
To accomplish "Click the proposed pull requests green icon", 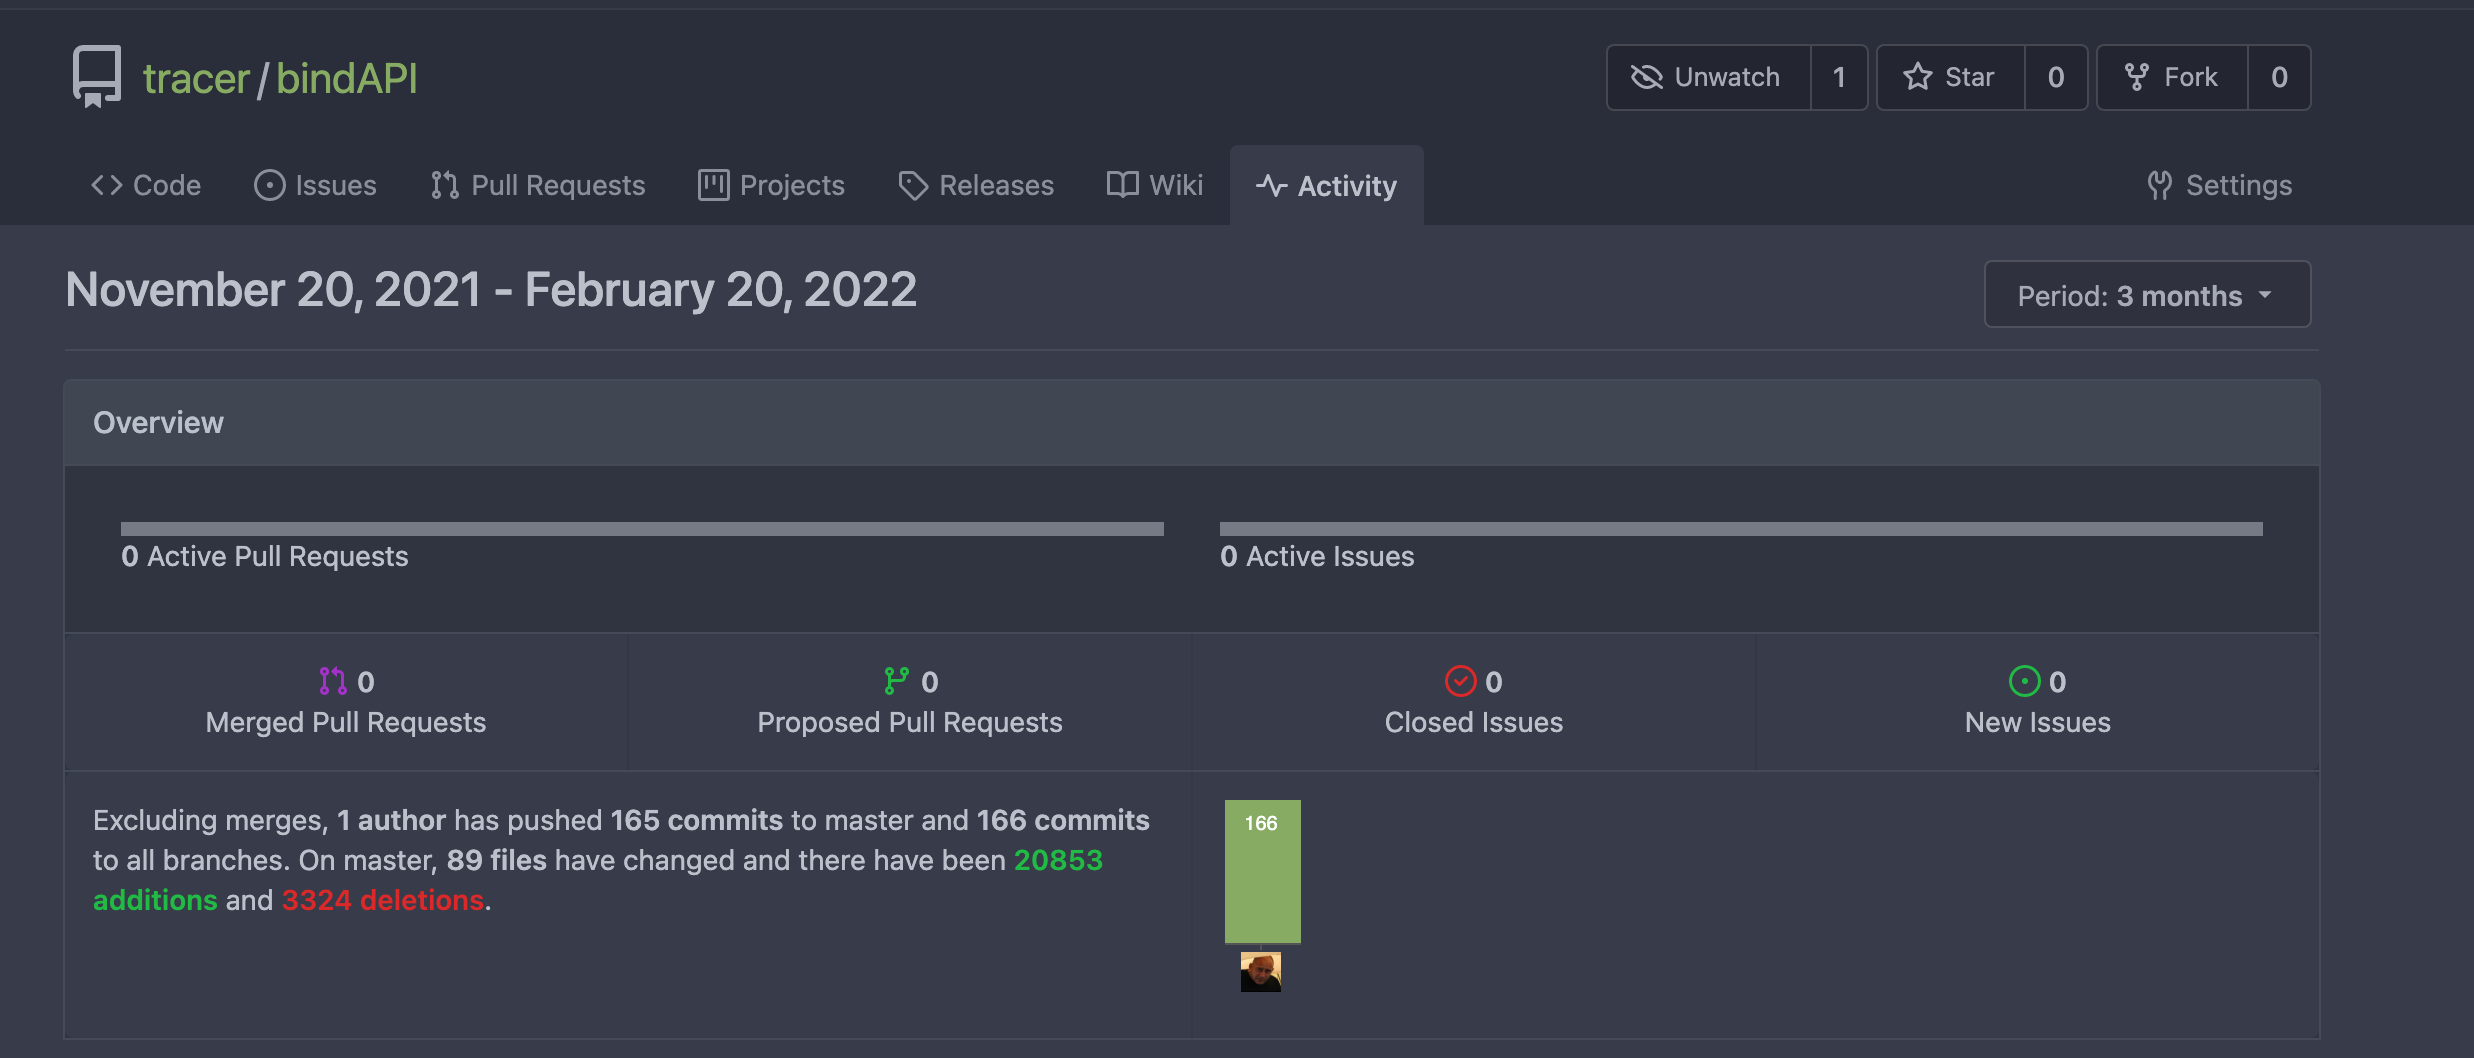I will coord(896,681).
